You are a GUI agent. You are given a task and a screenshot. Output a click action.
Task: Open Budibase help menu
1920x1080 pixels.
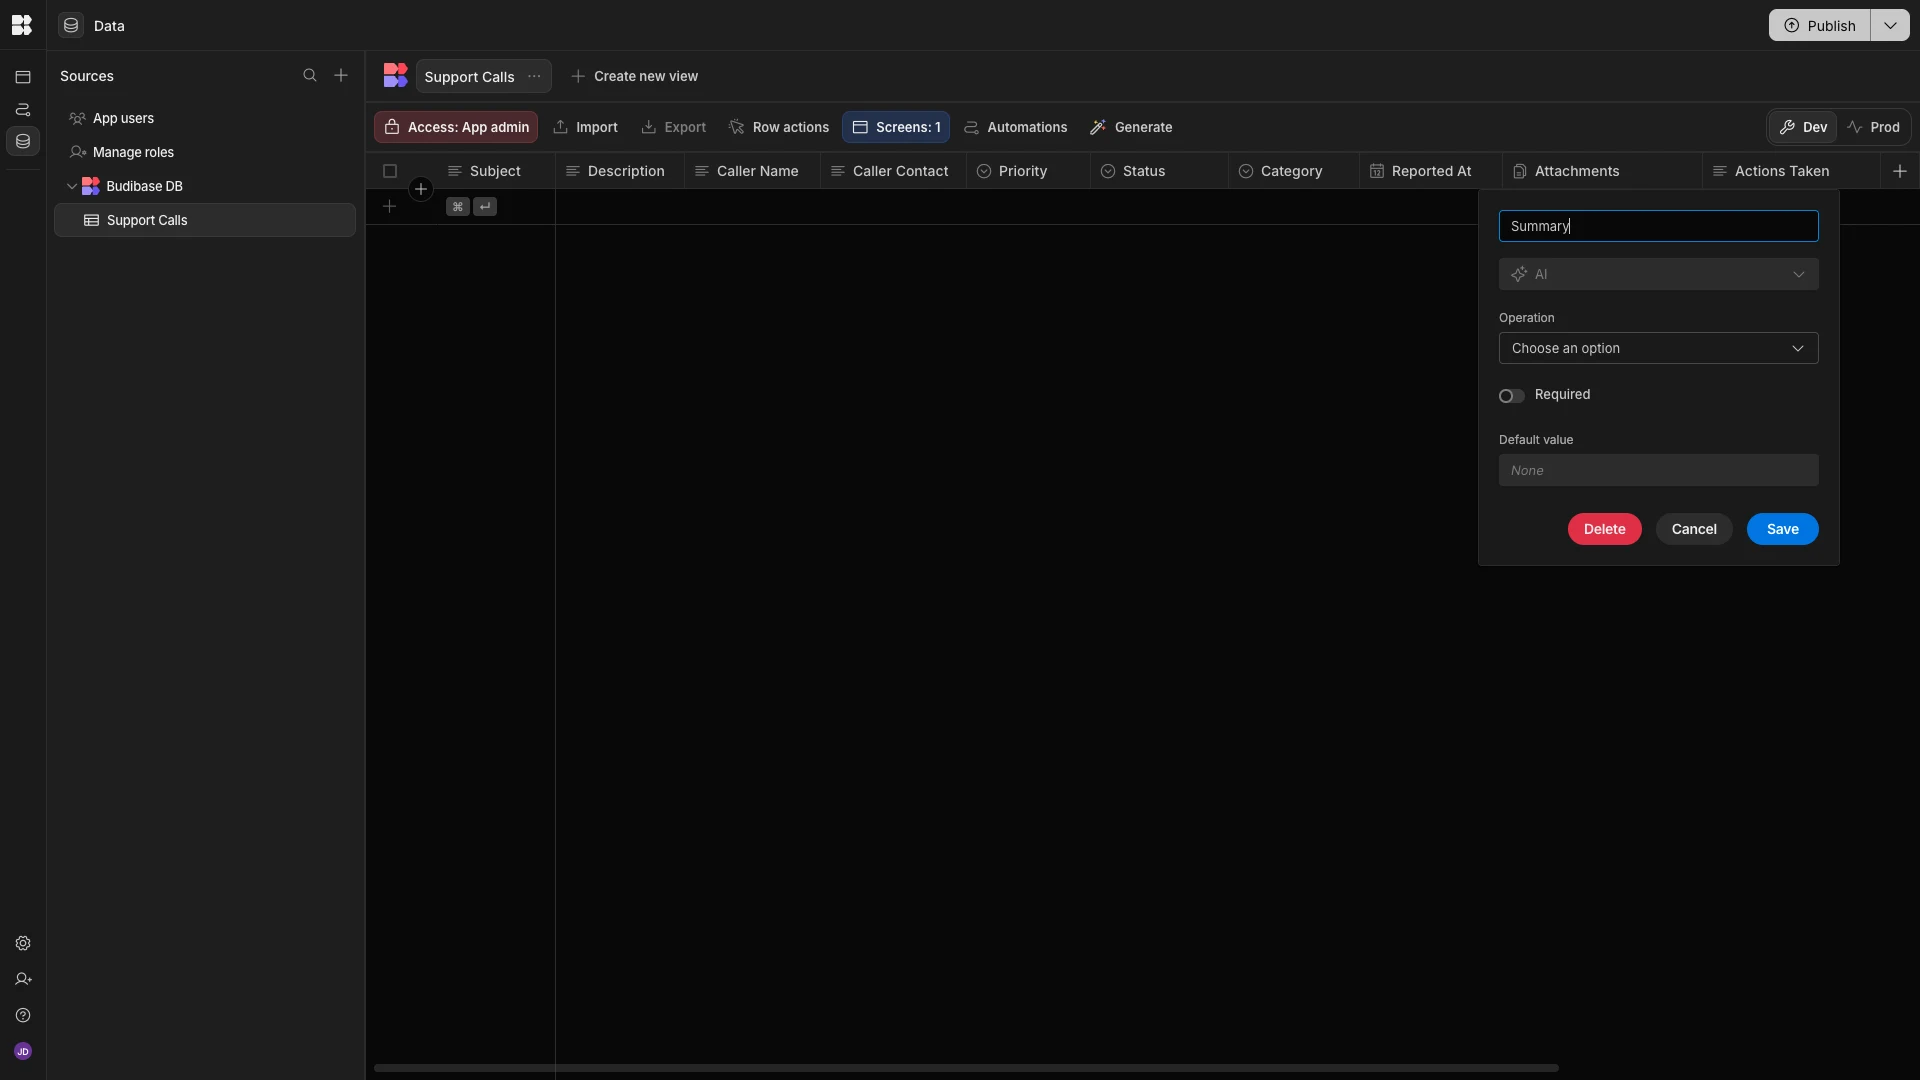click(22, 1016)
